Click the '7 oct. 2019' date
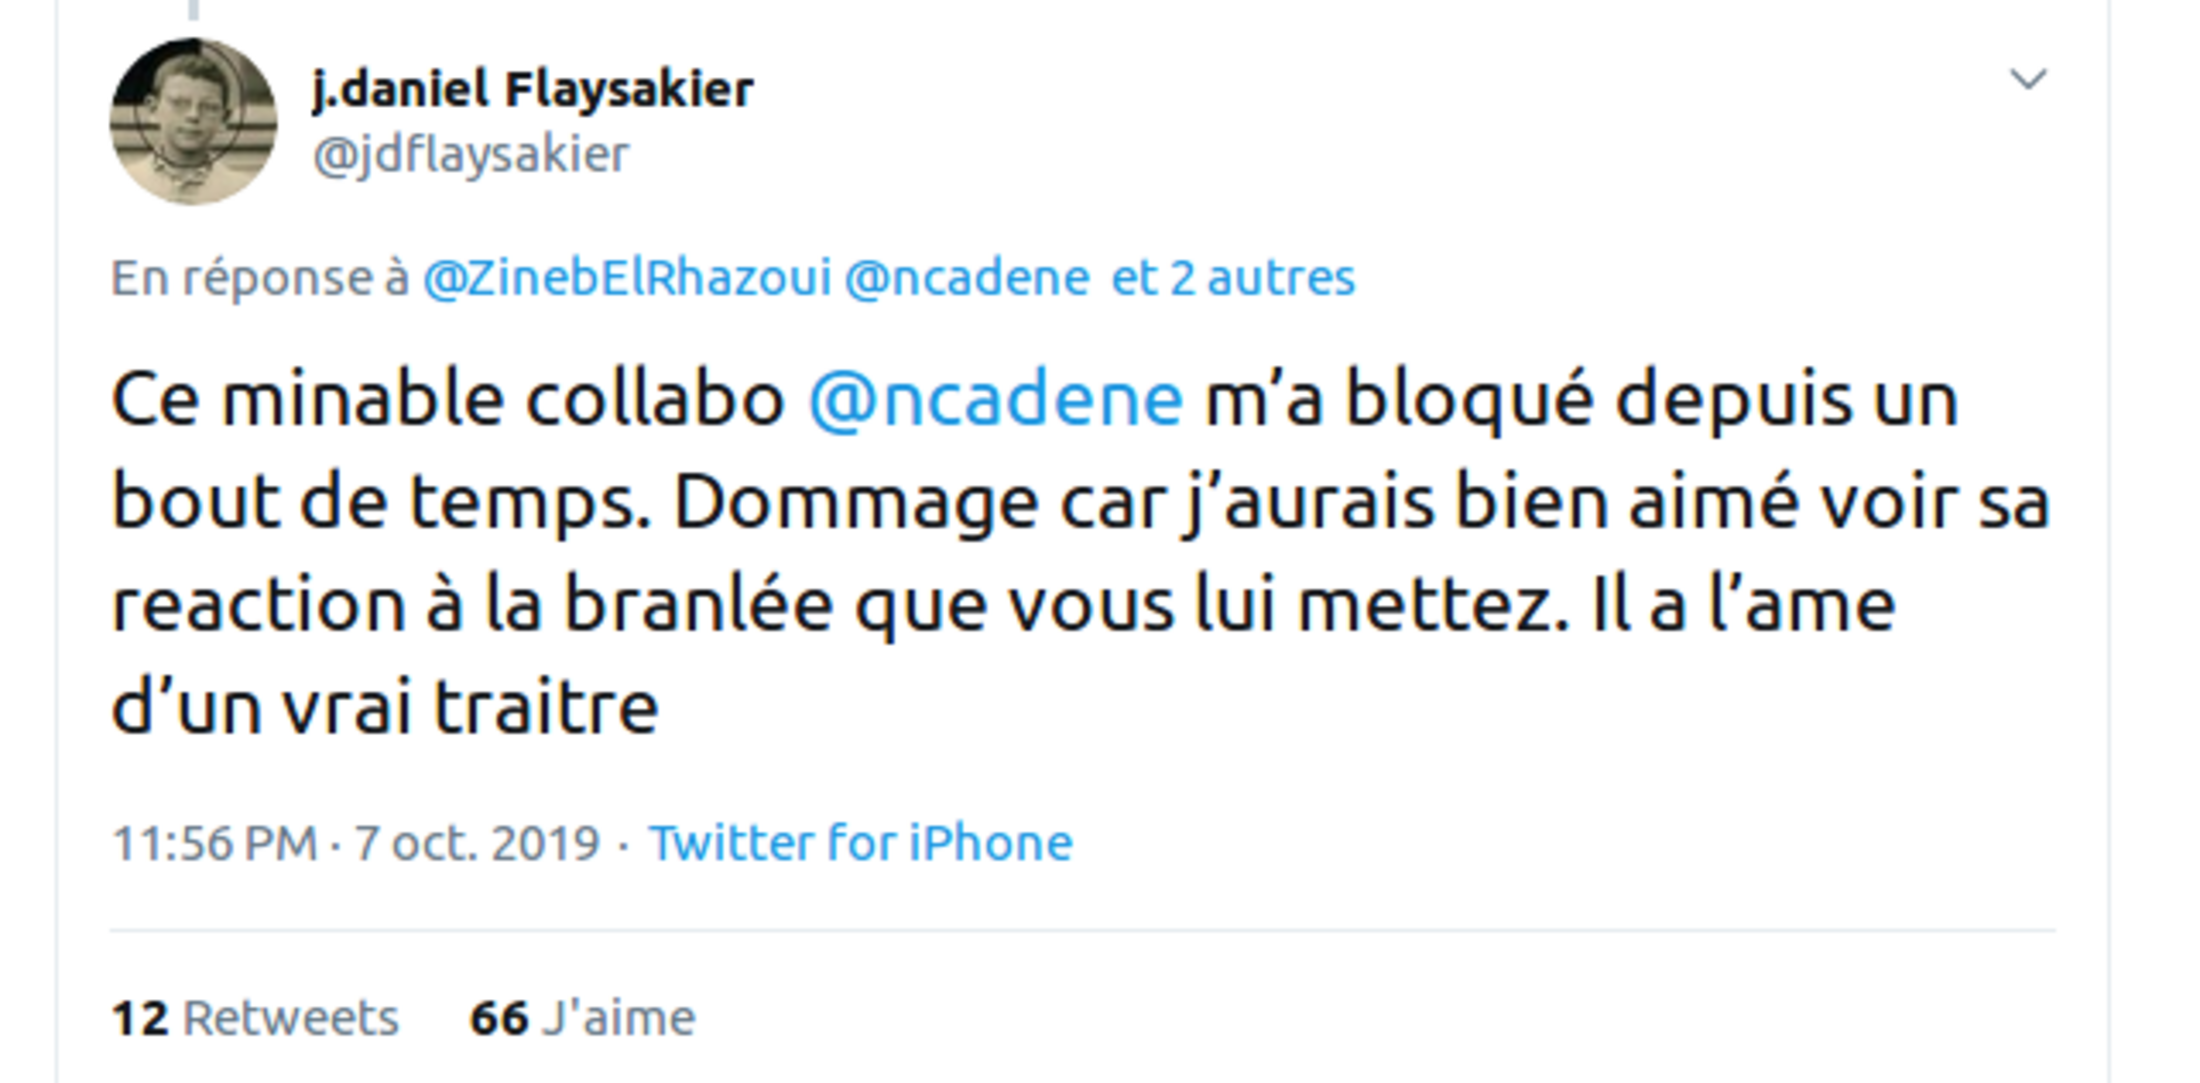 click(x=477, y=843)
